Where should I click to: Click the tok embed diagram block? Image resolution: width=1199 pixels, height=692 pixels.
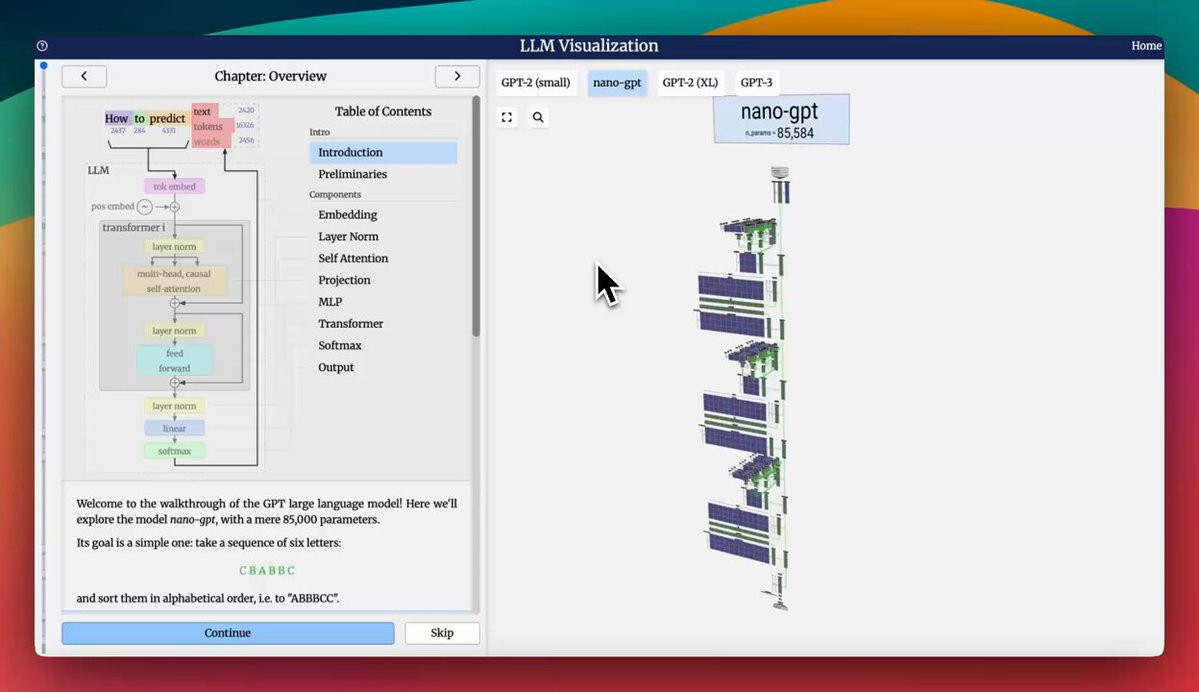tap(174, 187)
